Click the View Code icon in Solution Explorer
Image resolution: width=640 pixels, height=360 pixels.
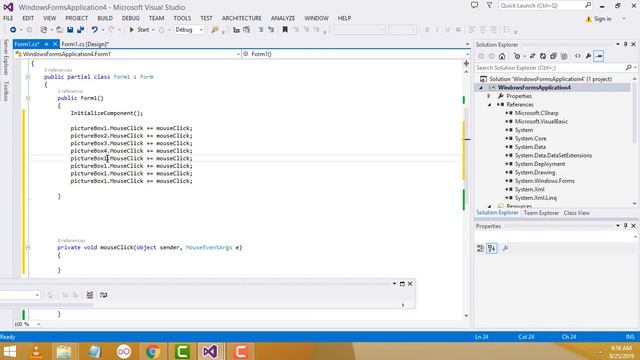[578, 56]
